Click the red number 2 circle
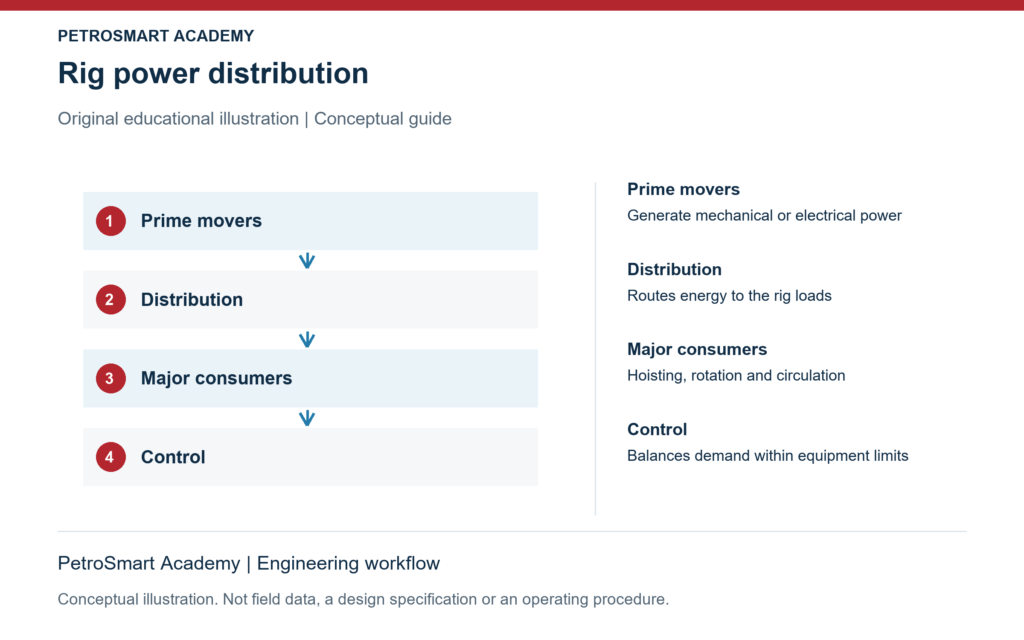This screenshot has height=640, width=1024. pos(110,300)
